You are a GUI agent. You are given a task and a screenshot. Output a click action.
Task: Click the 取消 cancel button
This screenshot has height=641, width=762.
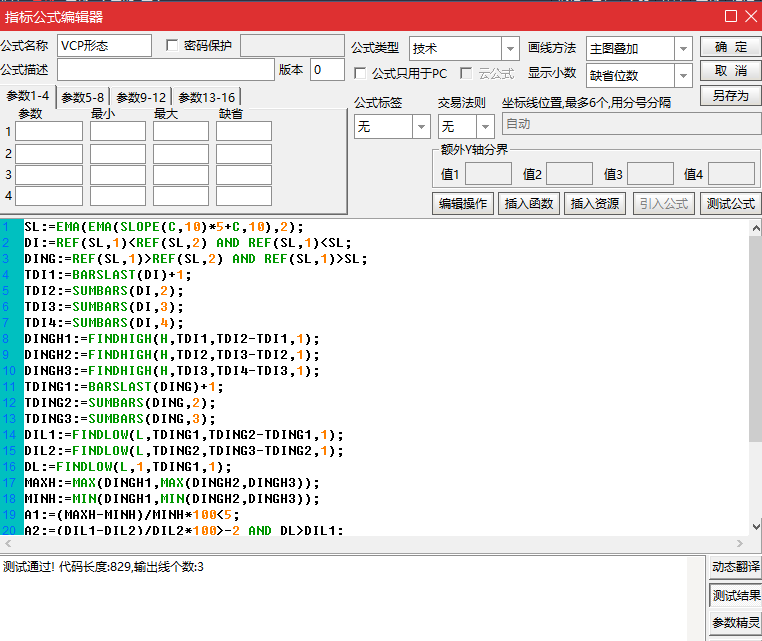(x=730, y=71)
